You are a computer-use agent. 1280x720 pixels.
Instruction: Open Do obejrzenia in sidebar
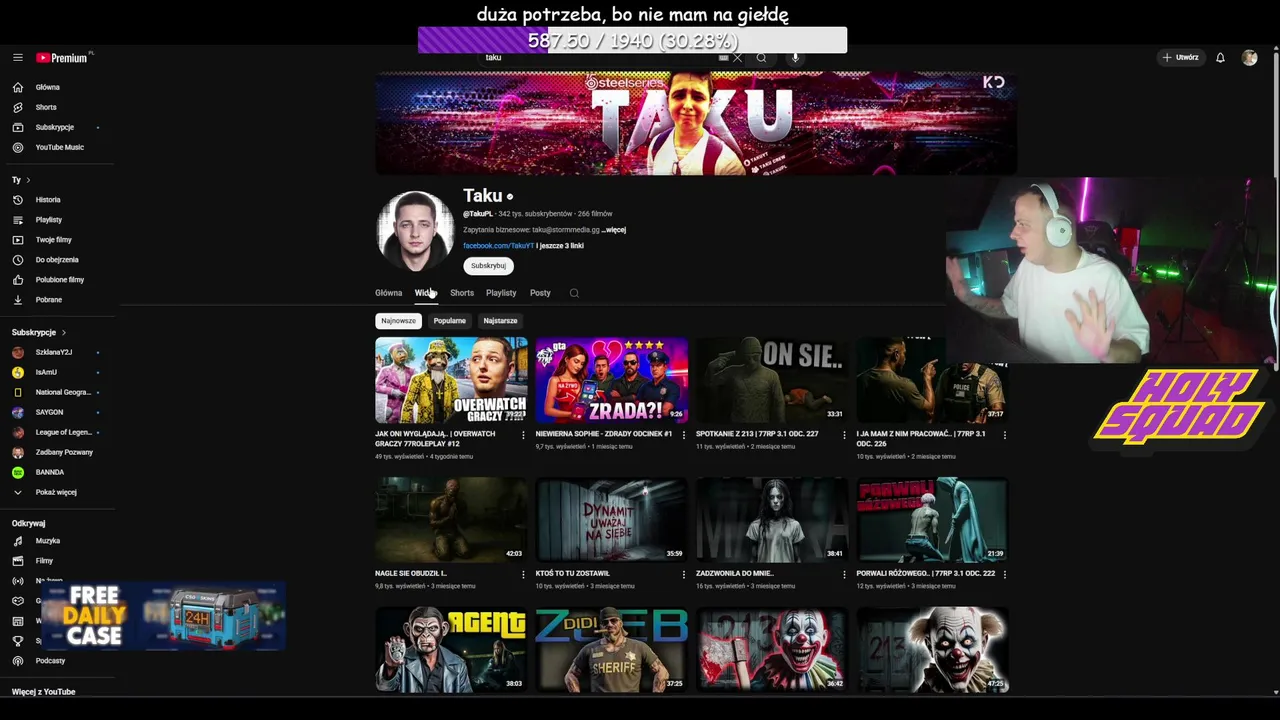(x=57, y=260)
